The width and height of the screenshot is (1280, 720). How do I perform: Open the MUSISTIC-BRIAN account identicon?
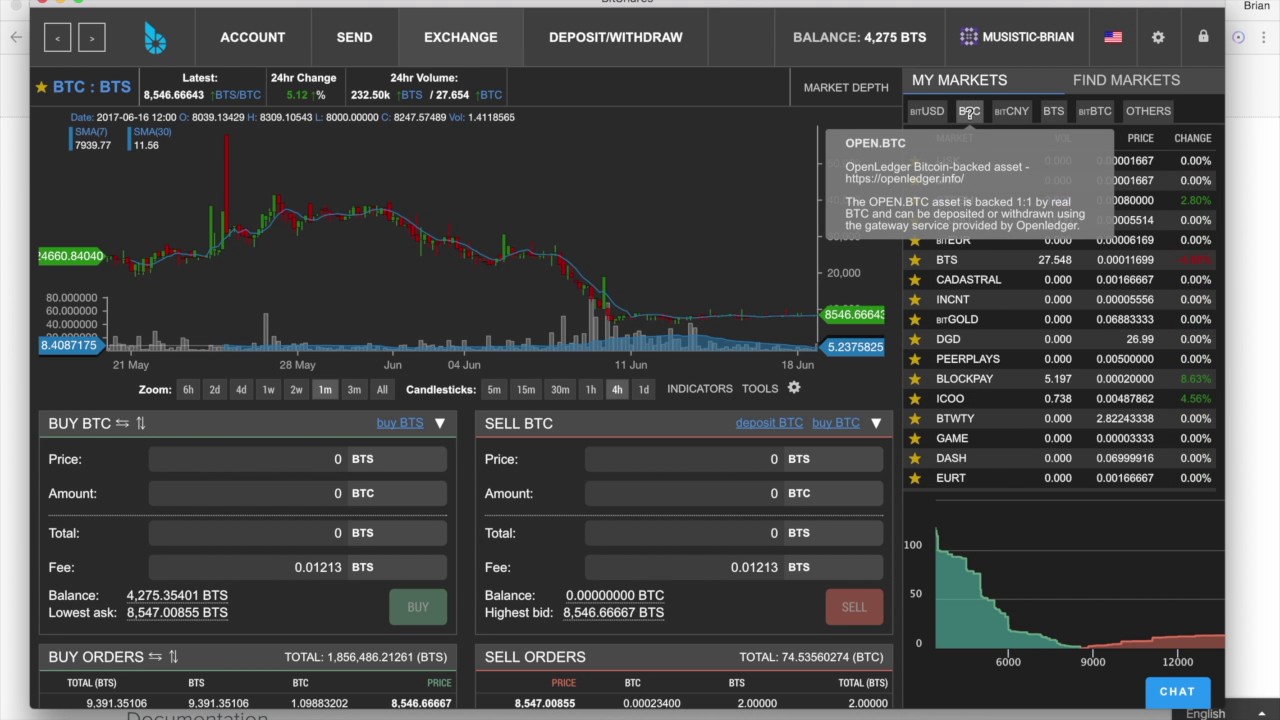point(968,37)
